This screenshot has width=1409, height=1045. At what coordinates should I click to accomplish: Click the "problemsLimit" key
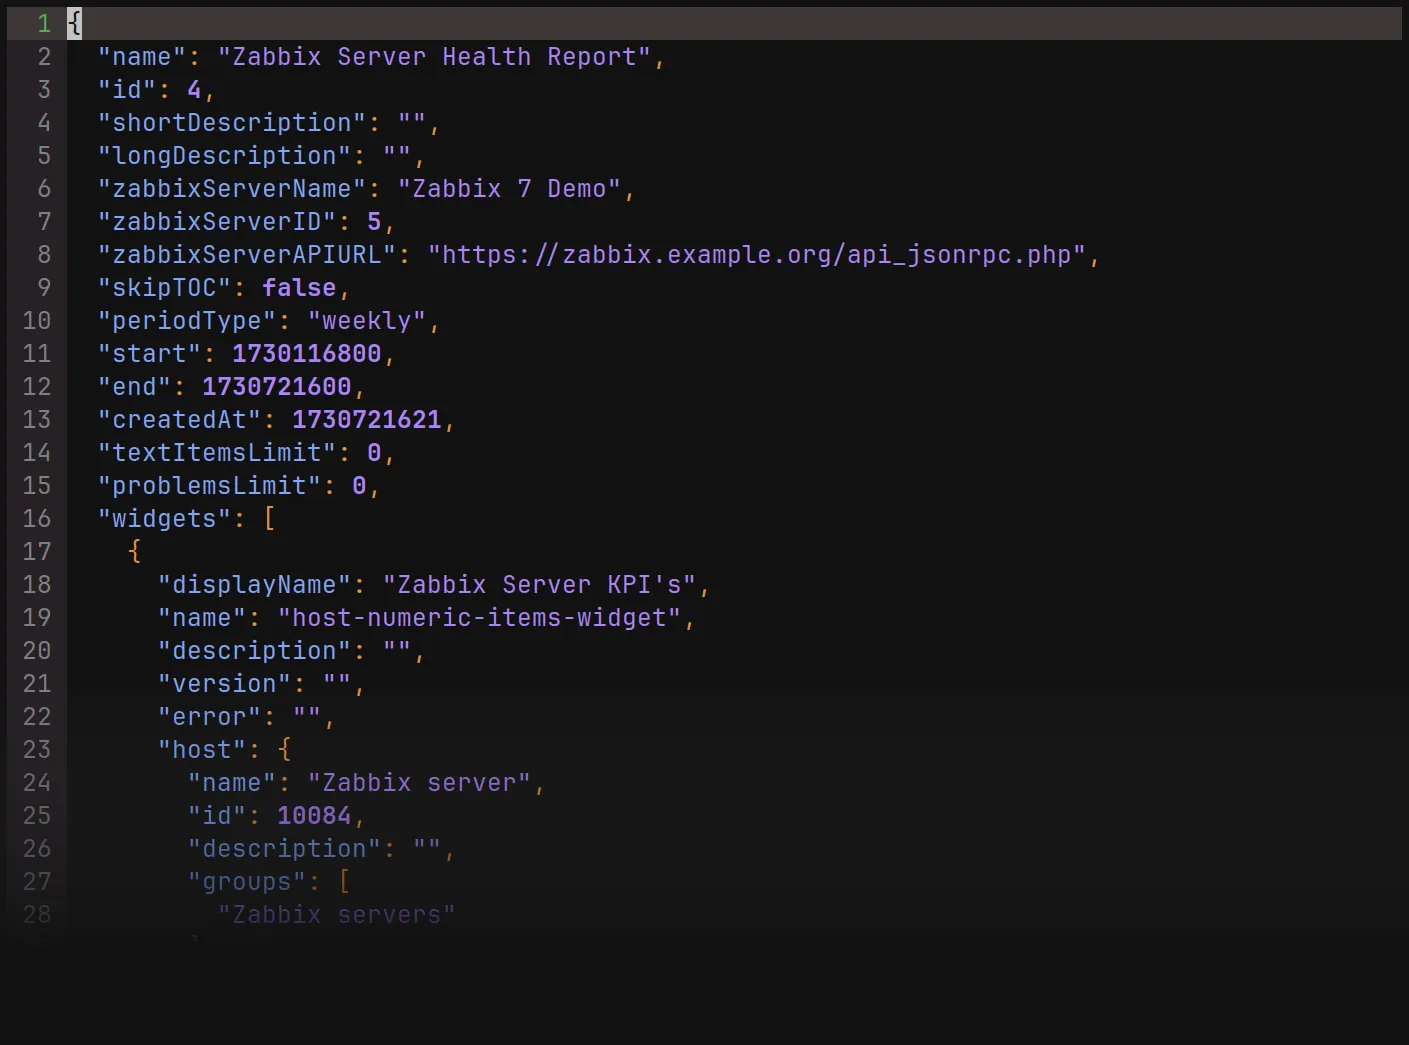pyautogui.click(x=209, y=486)
